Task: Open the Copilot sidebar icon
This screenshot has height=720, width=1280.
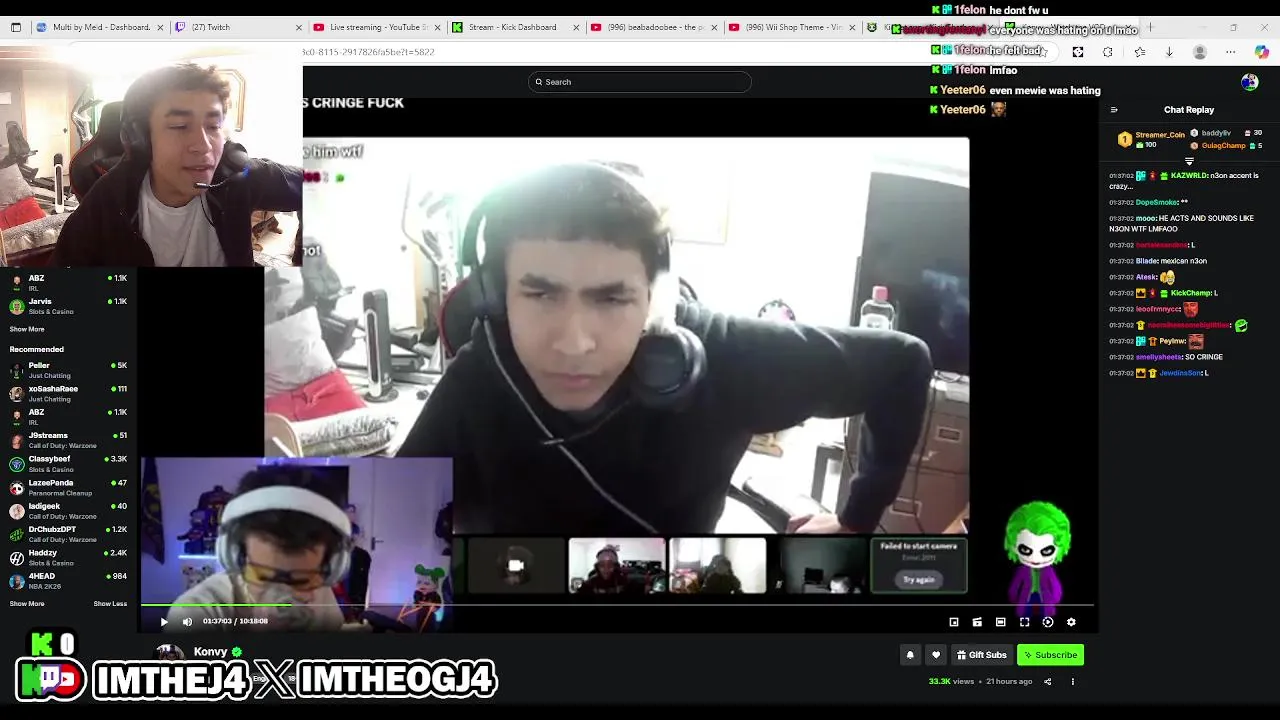Action: [1262, 52]
